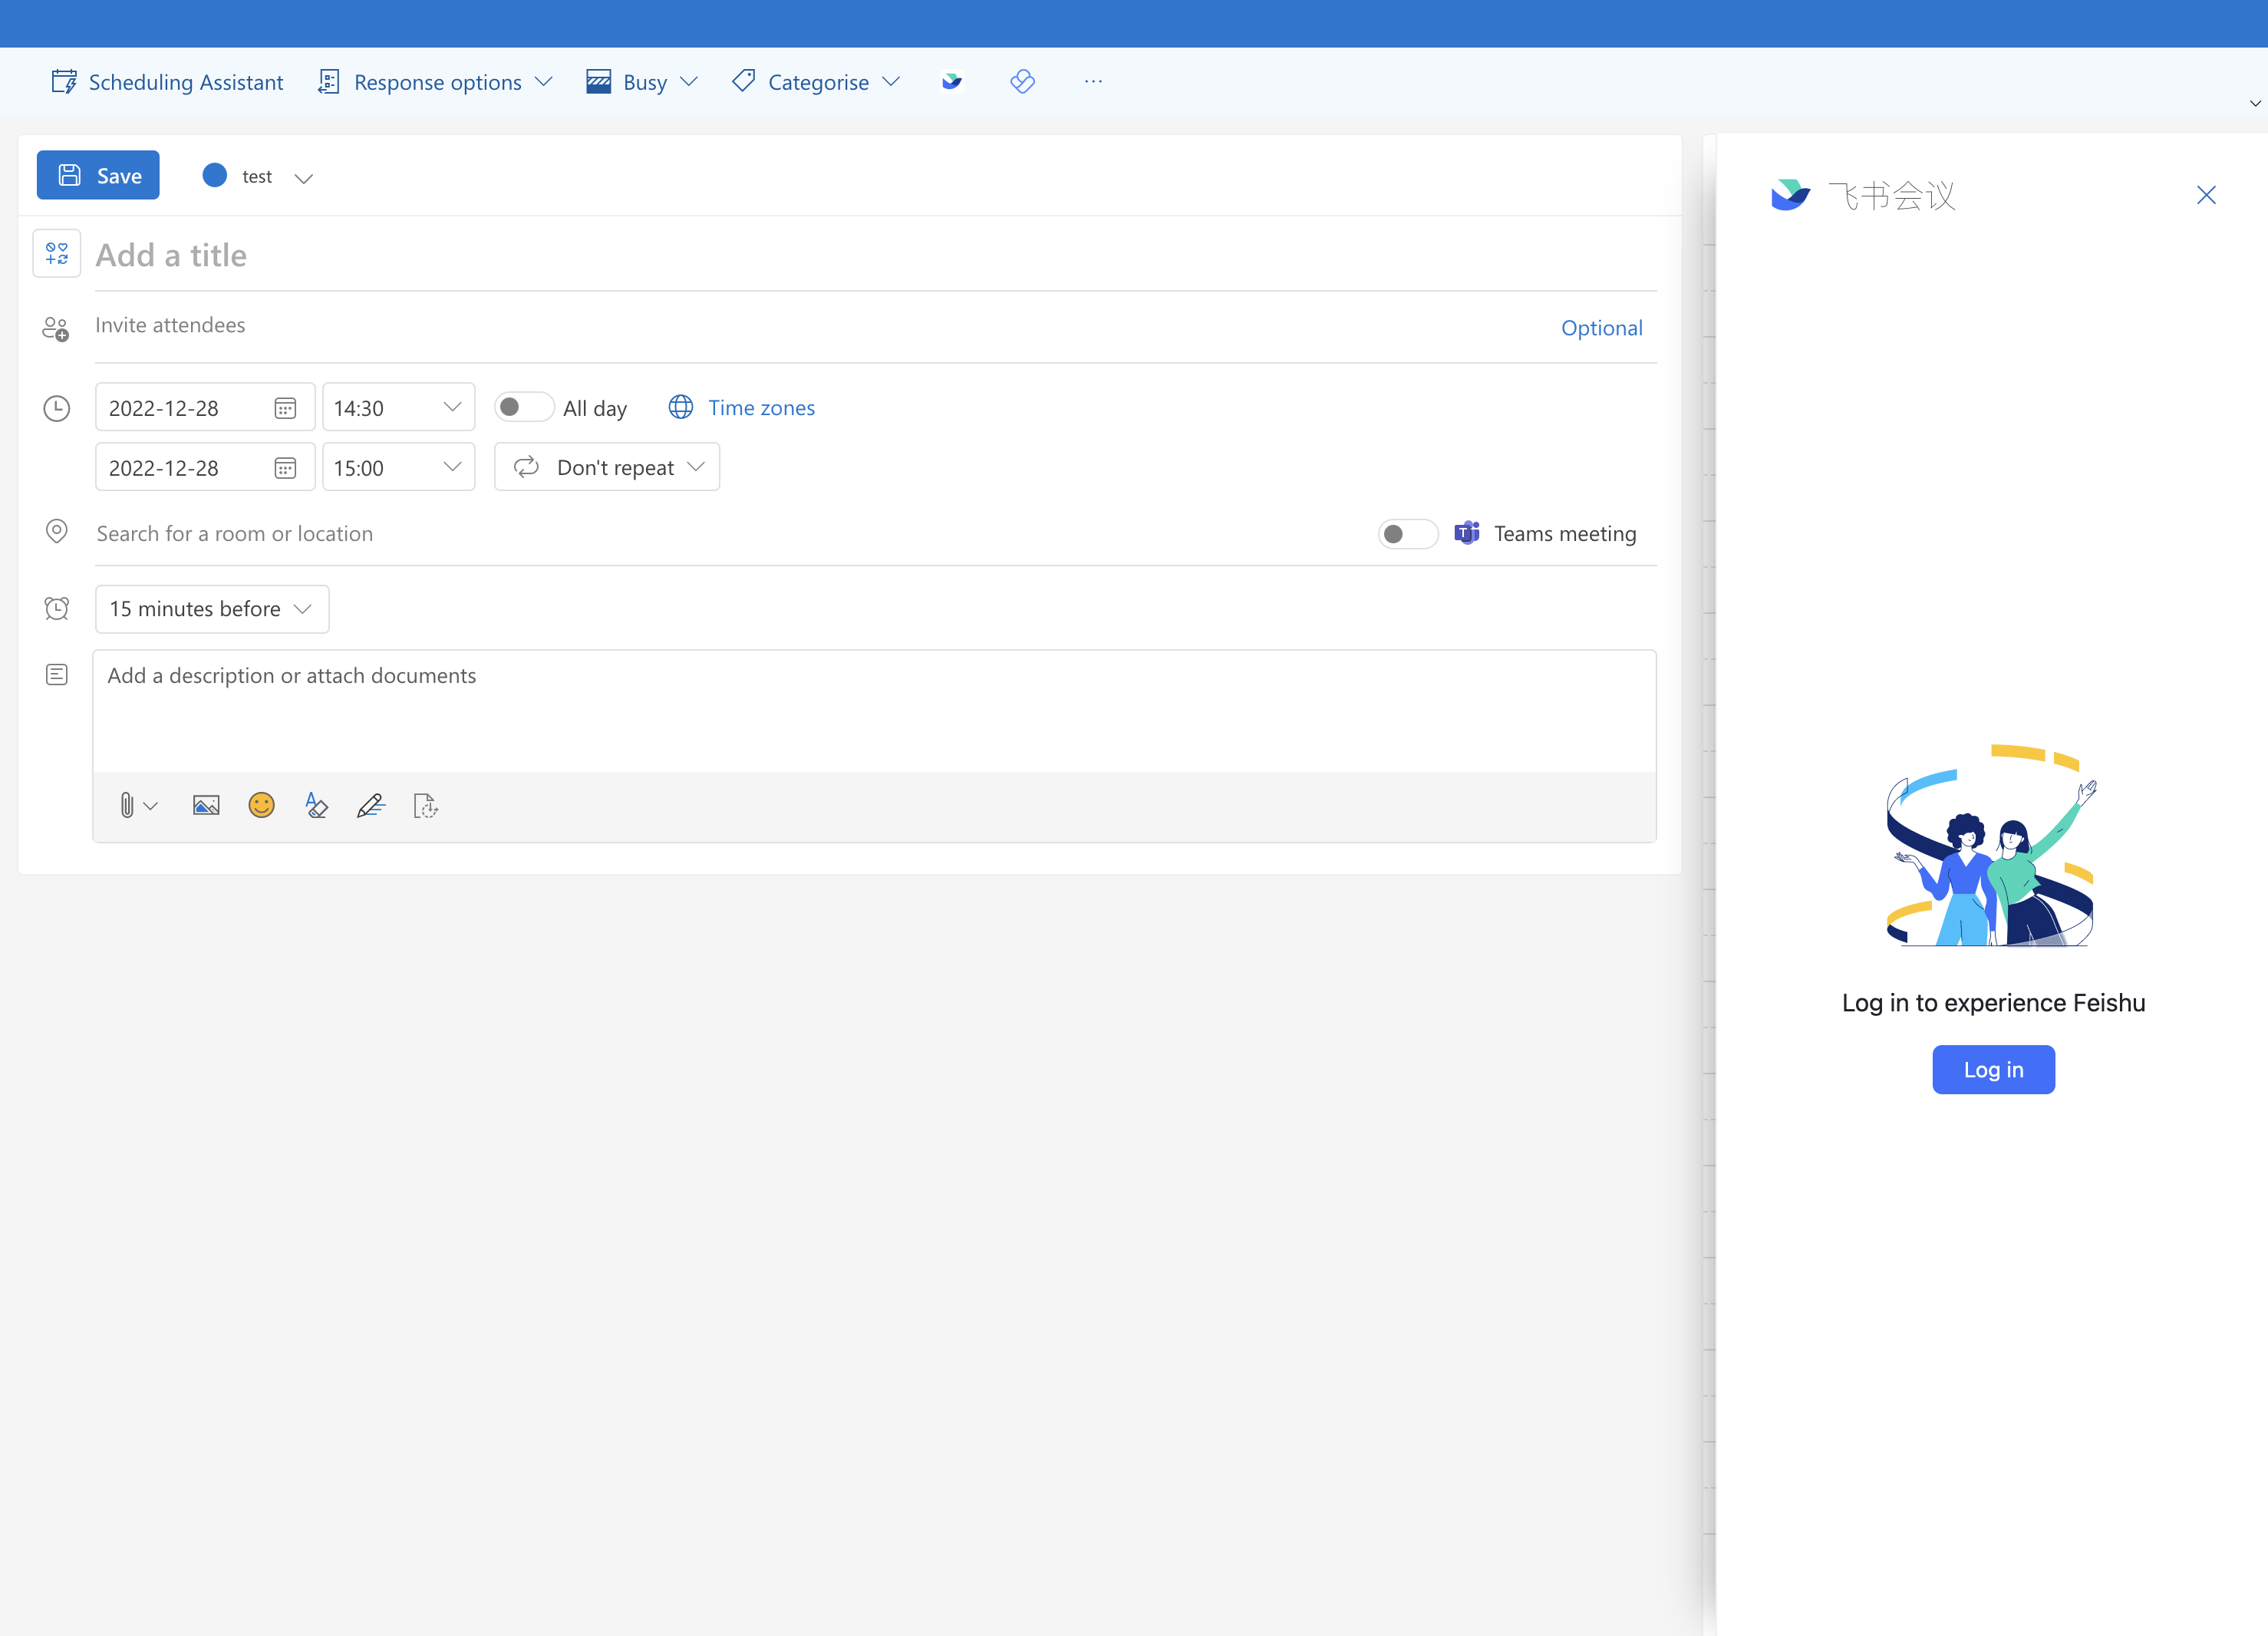Click Log in to experience Feishu
Image resolution: width=2268 pixels, height=1636 pixels.
pyautogui.click(x=1993, y=1069)
